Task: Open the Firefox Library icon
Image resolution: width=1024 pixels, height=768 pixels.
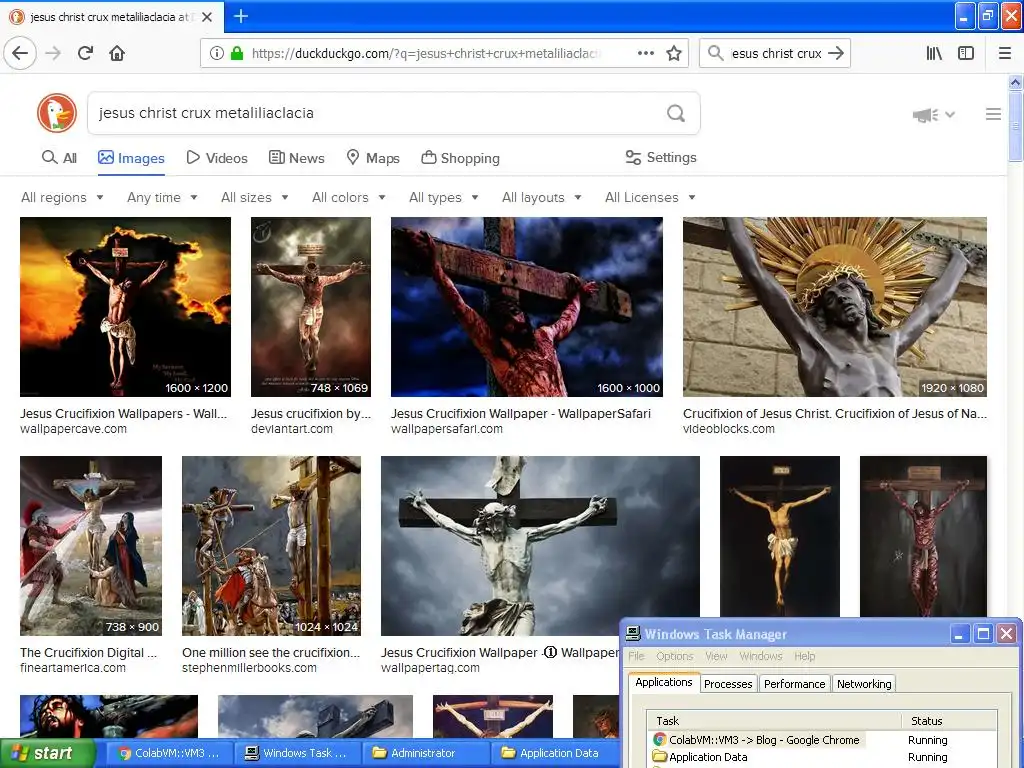Action: click(x=934, y=53)
